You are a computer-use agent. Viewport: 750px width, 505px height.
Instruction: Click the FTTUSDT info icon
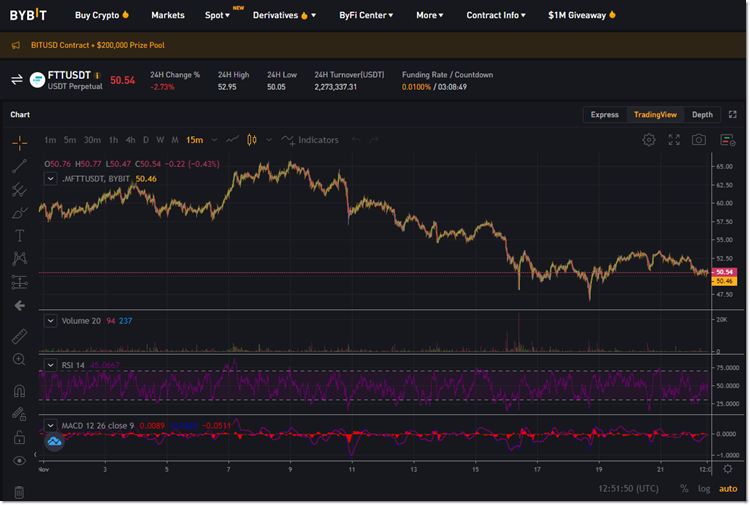(x=98, y=76)
